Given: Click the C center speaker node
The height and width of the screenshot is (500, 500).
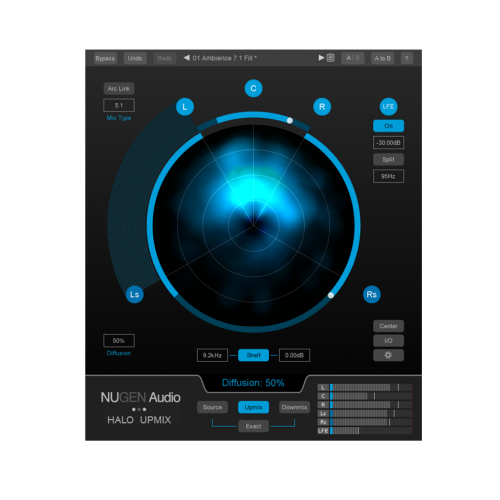Looking at the screenshot, I should click(253, 88).
